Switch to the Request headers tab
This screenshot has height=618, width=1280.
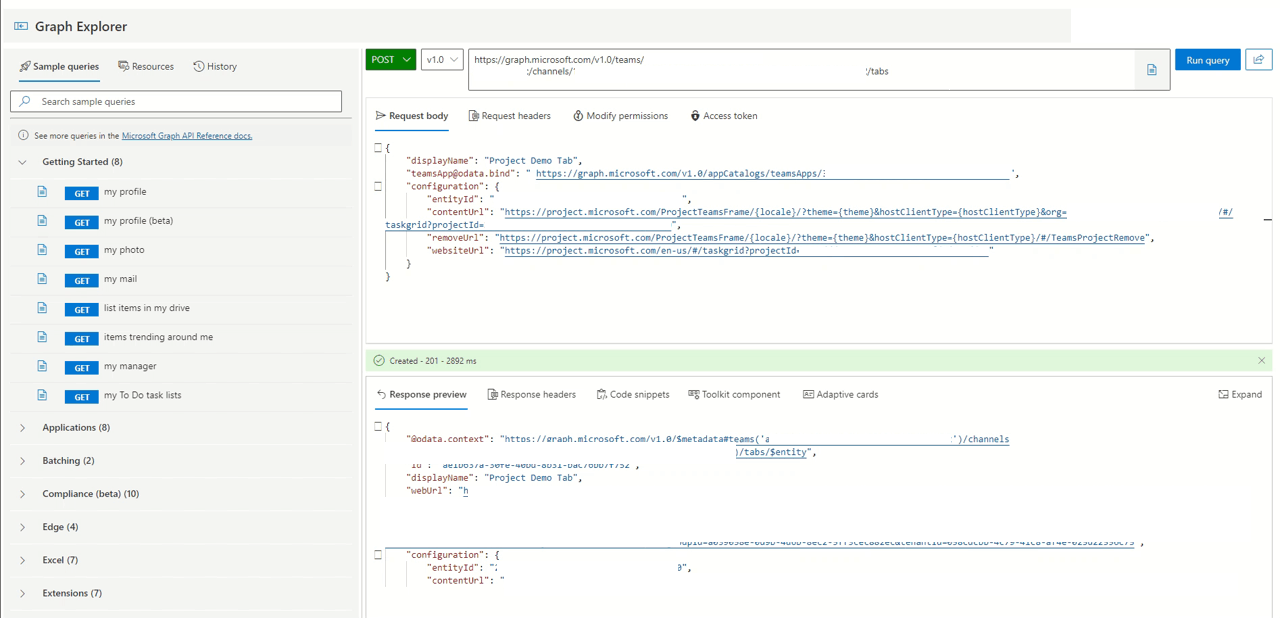pos(510,116)
